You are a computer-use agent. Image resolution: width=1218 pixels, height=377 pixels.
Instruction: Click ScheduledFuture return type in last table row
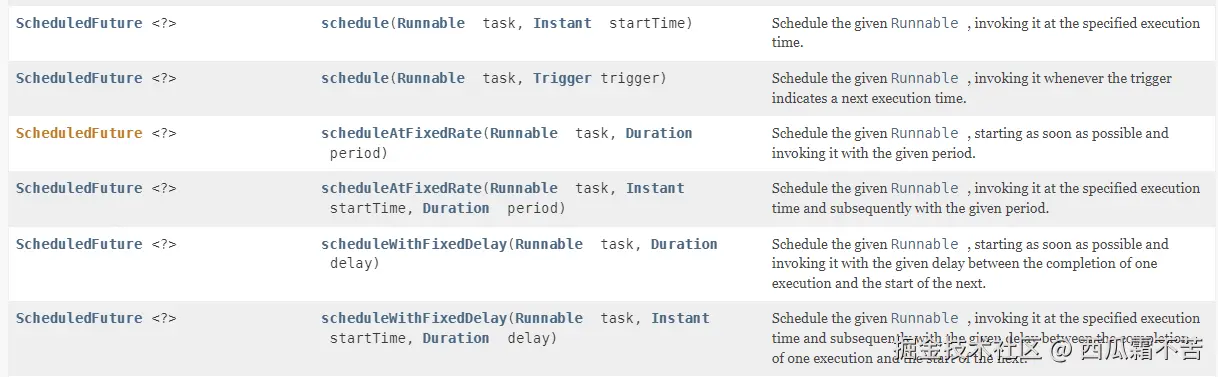79,318
